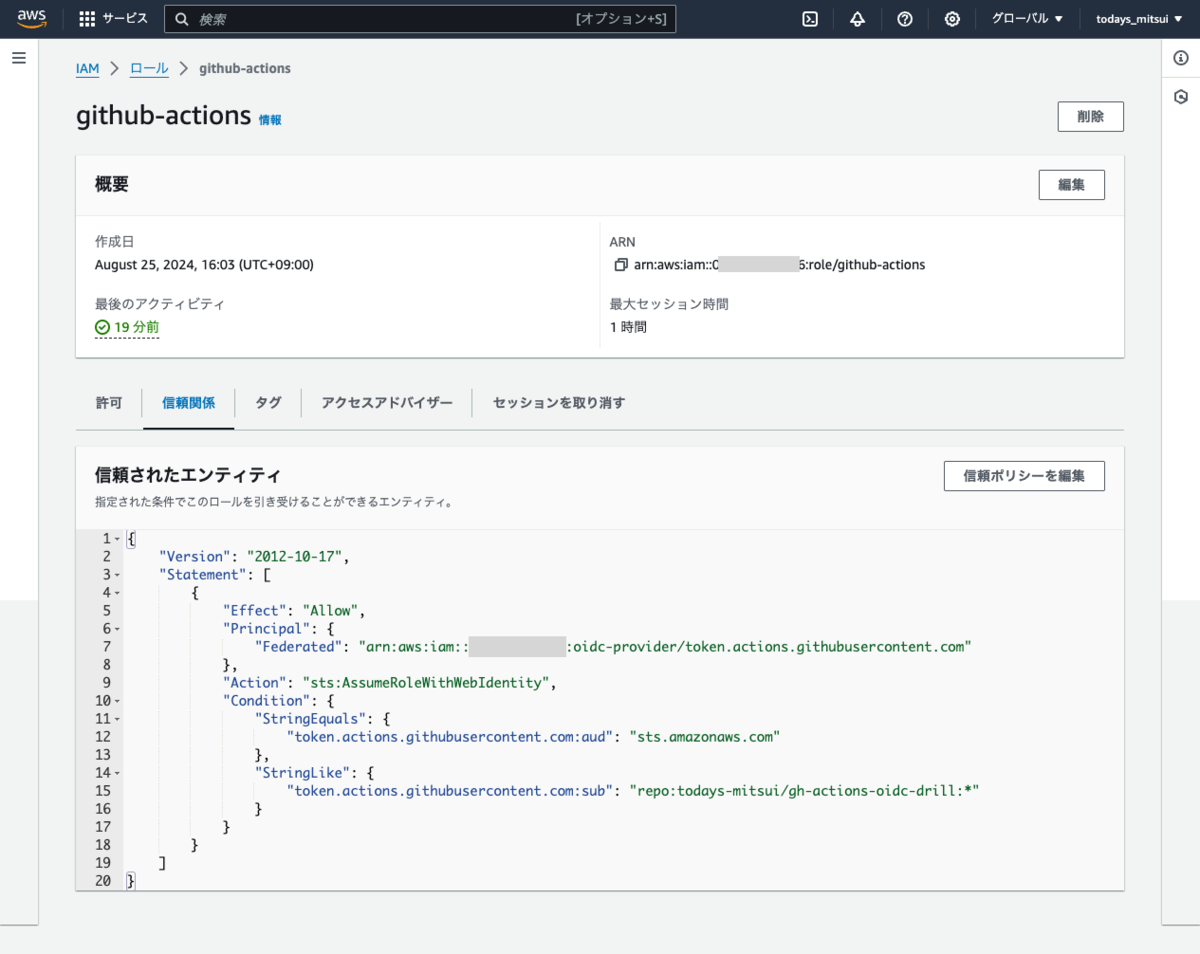
Task: Click the second icon in the right sidebar
Action: (x=1180, y=97)
